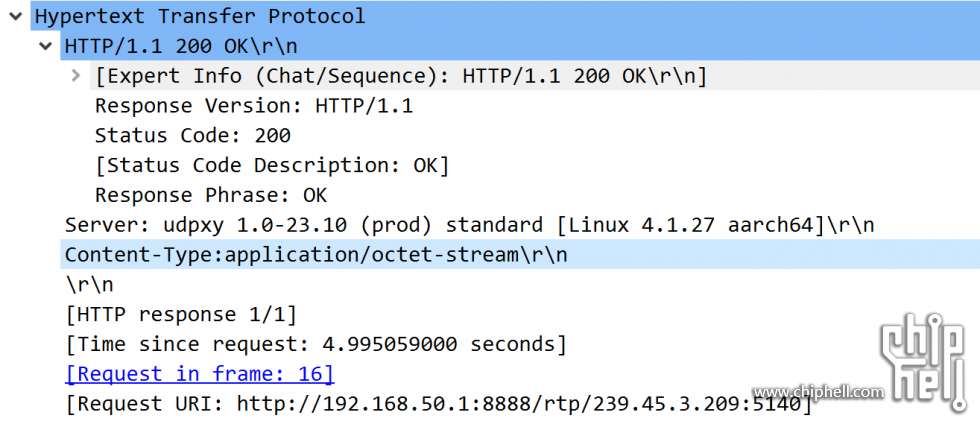The height and width of the screenshot is (427, 980).
Task: Select the Status Code: 200 field
Action: (x=192, y=136)
